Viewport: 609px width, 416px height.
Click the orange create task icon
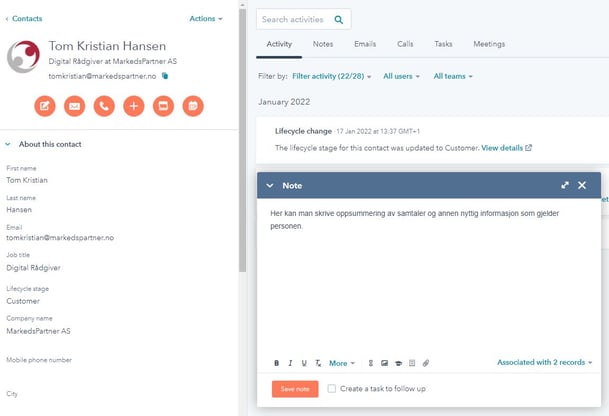click(163, 106)
